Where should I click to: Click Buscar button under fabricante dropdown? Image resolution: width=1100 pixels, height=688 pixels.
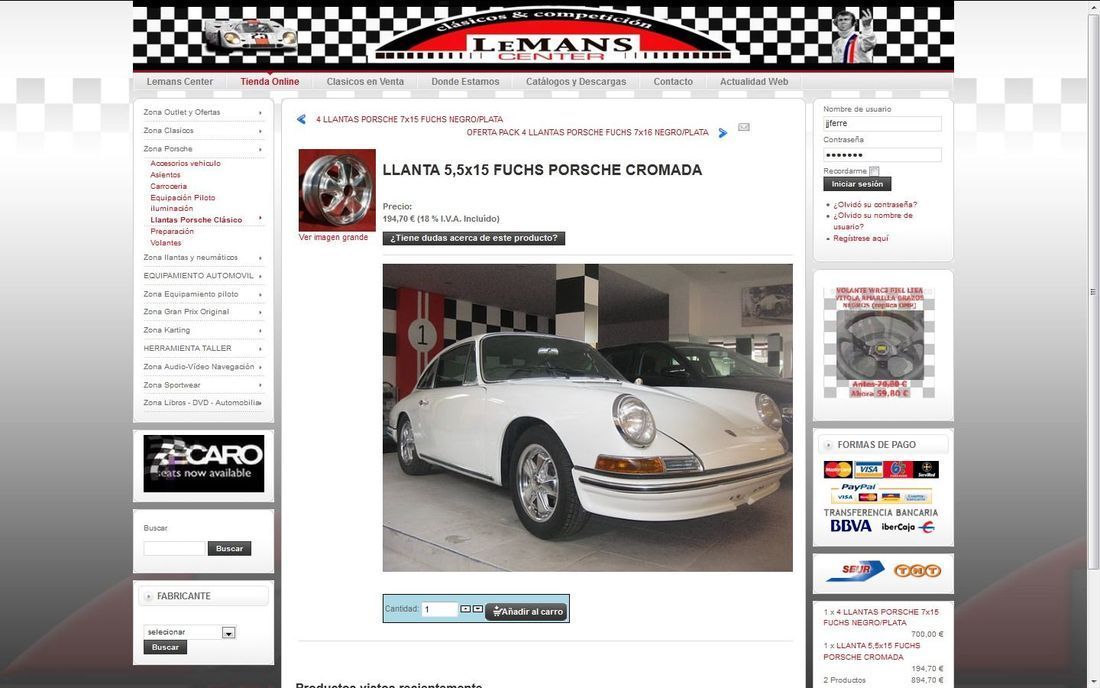click(x=165, y=647)
